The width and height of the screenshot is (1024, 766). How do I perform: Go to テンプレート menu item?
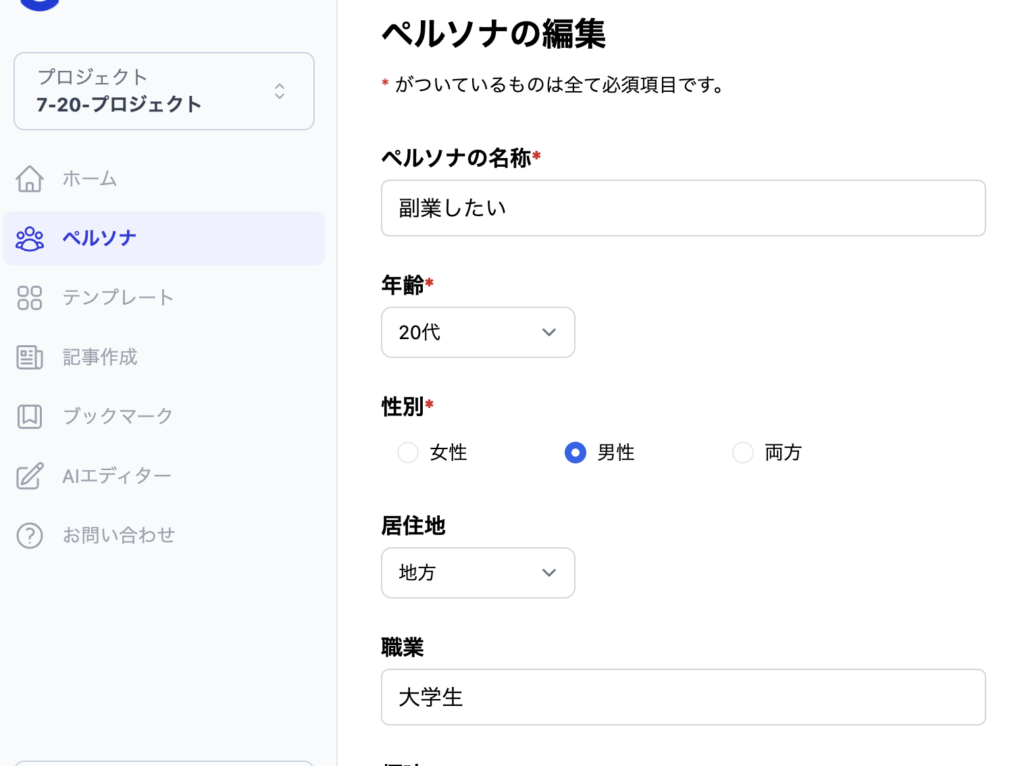pos(118,297)
